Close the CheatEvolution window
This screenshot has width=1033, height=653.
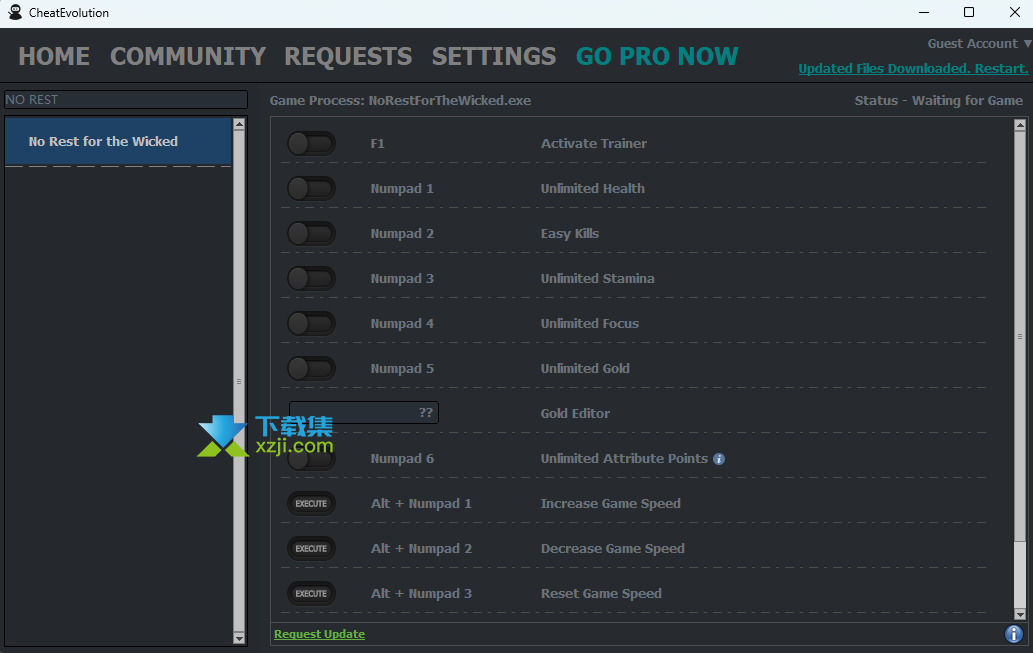pos(1015,13)
